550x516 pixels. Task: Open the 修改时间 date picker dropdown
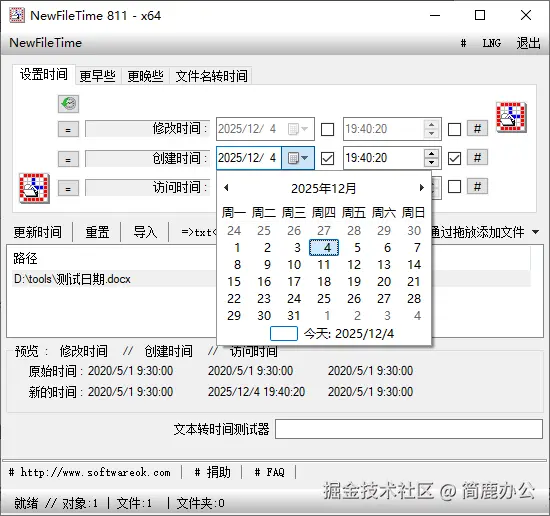tap(298, 129)
